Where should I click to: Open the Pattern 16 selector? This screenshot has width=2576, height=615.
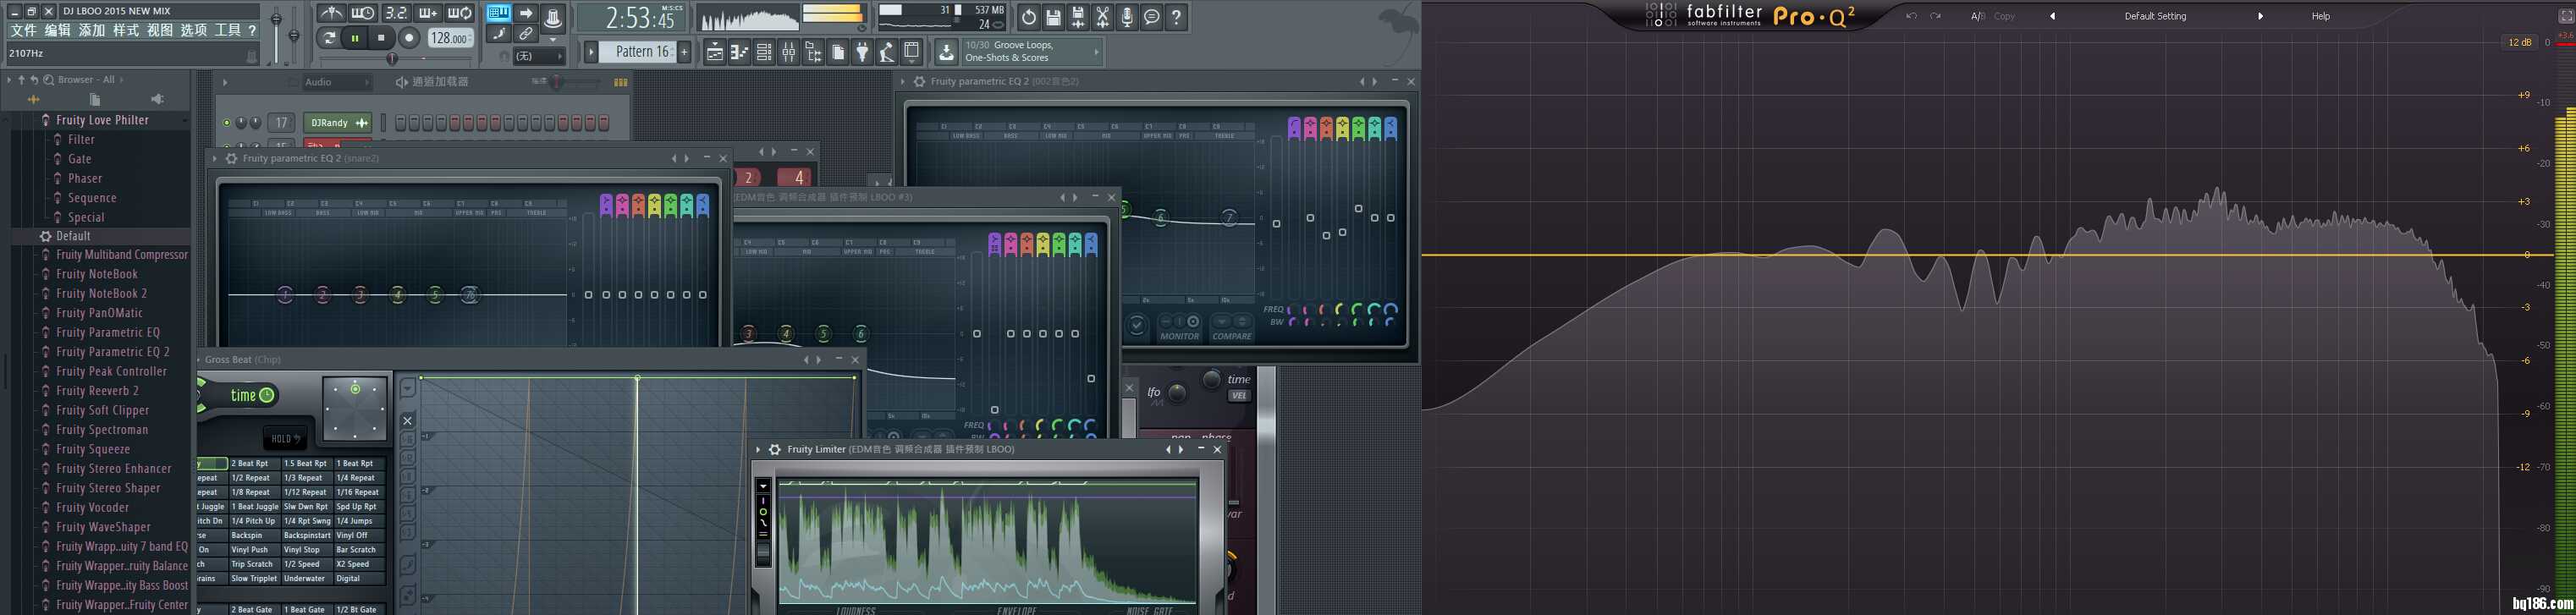pyautogui.click(x=640, y=52)
